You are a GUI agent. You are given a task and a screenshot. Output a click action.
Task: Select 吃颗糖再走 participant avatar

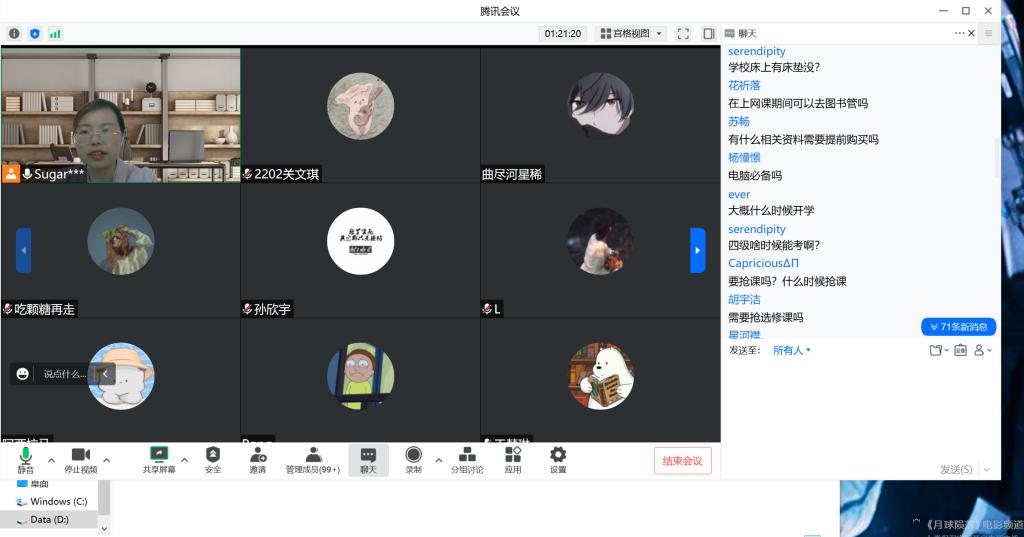(121, 241)
